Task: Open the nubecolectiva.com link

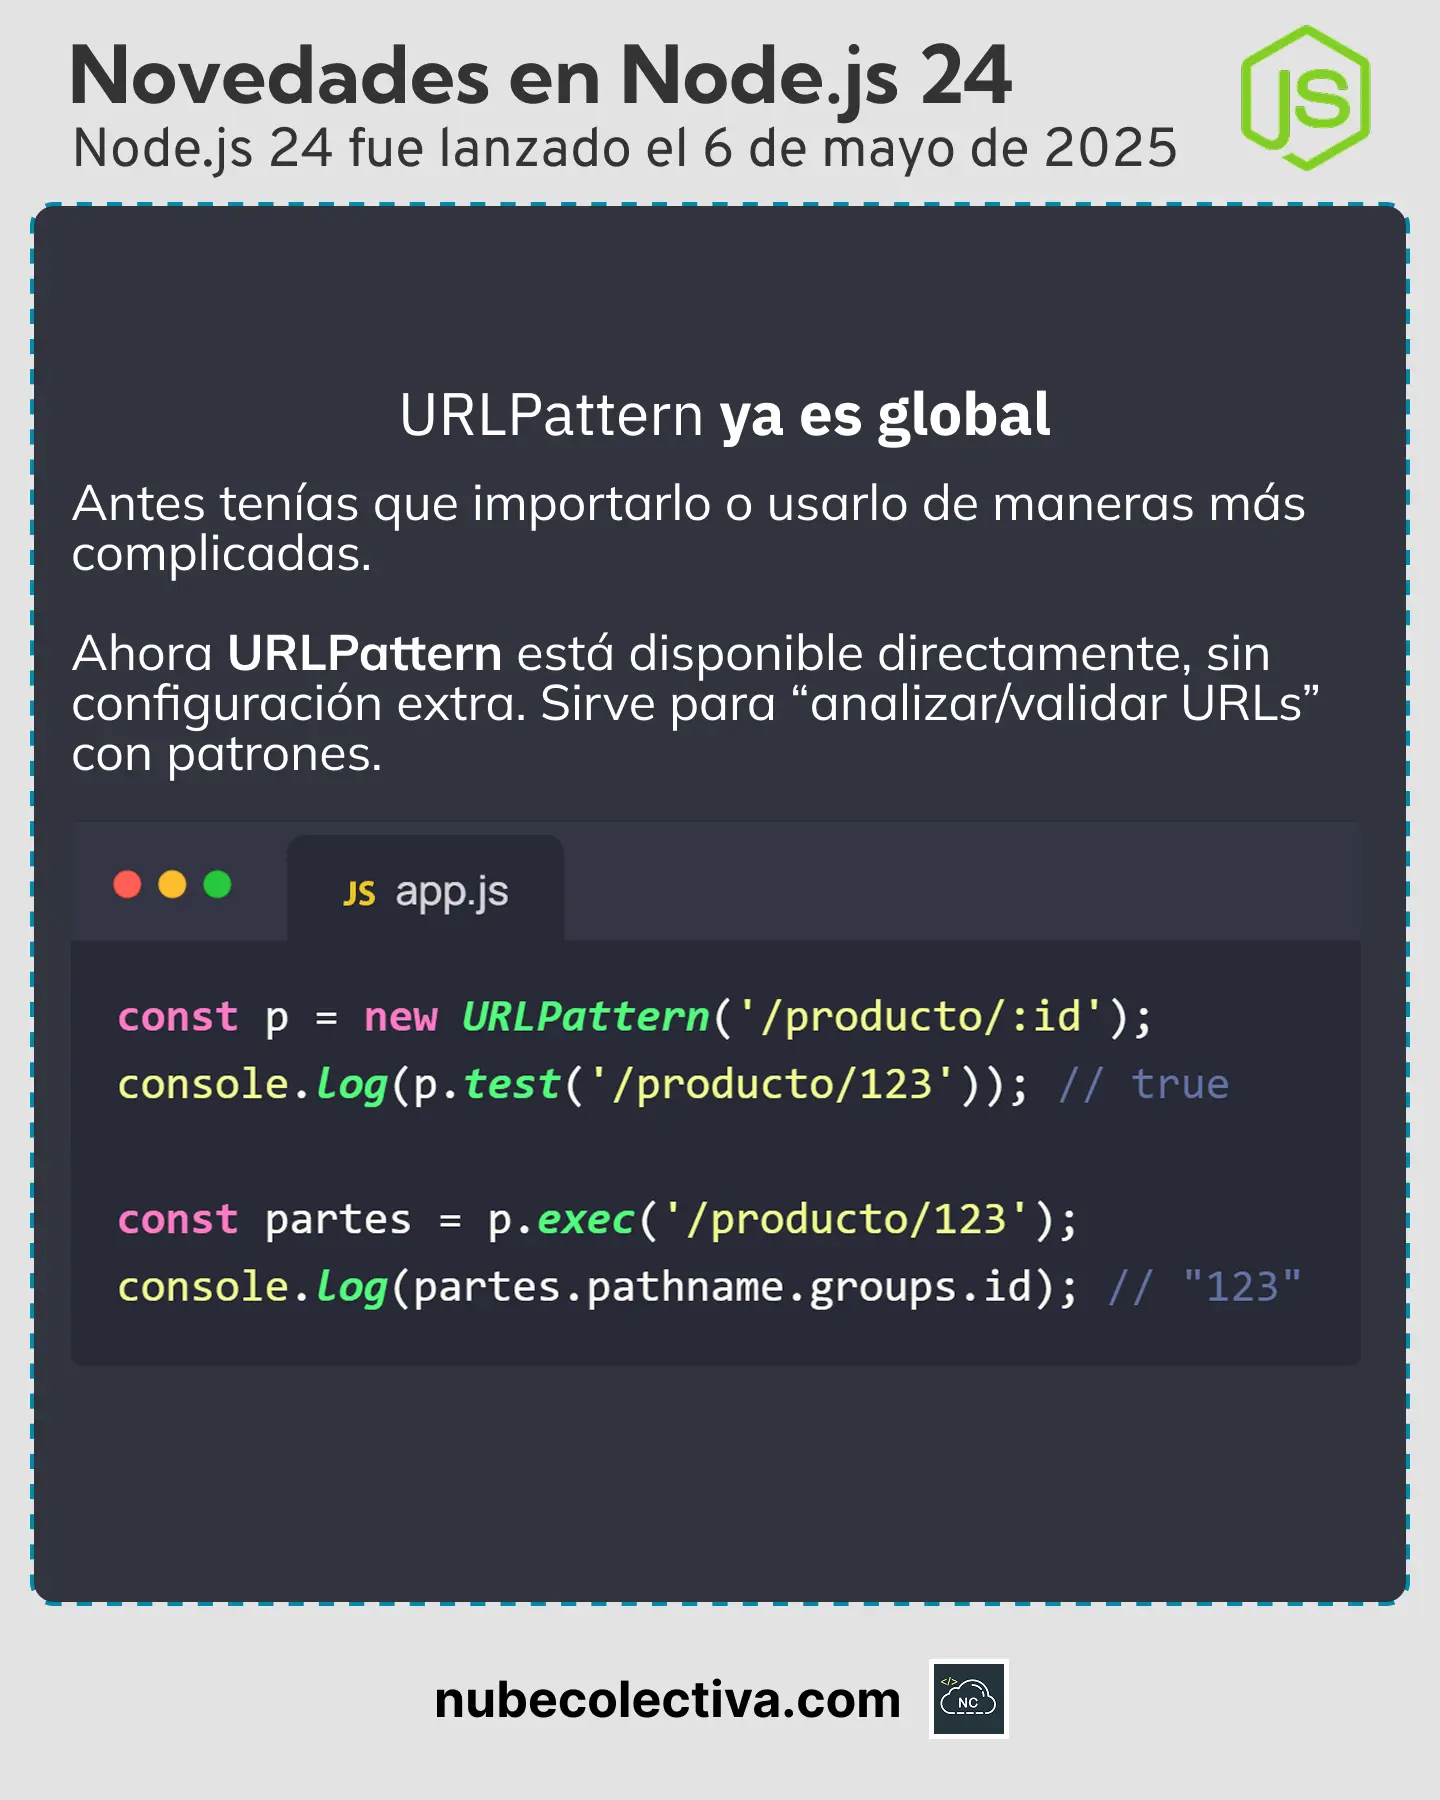Action: point(667,1700)
